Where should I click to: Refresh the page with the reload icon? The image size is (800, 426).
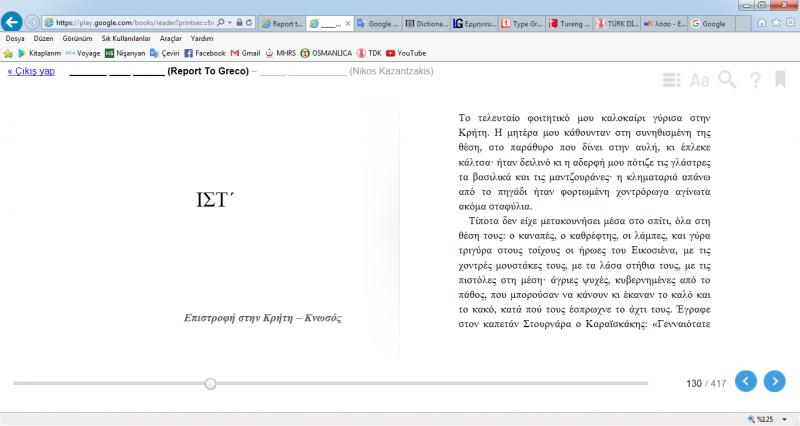pyautogui.click(x=249, y=22)
